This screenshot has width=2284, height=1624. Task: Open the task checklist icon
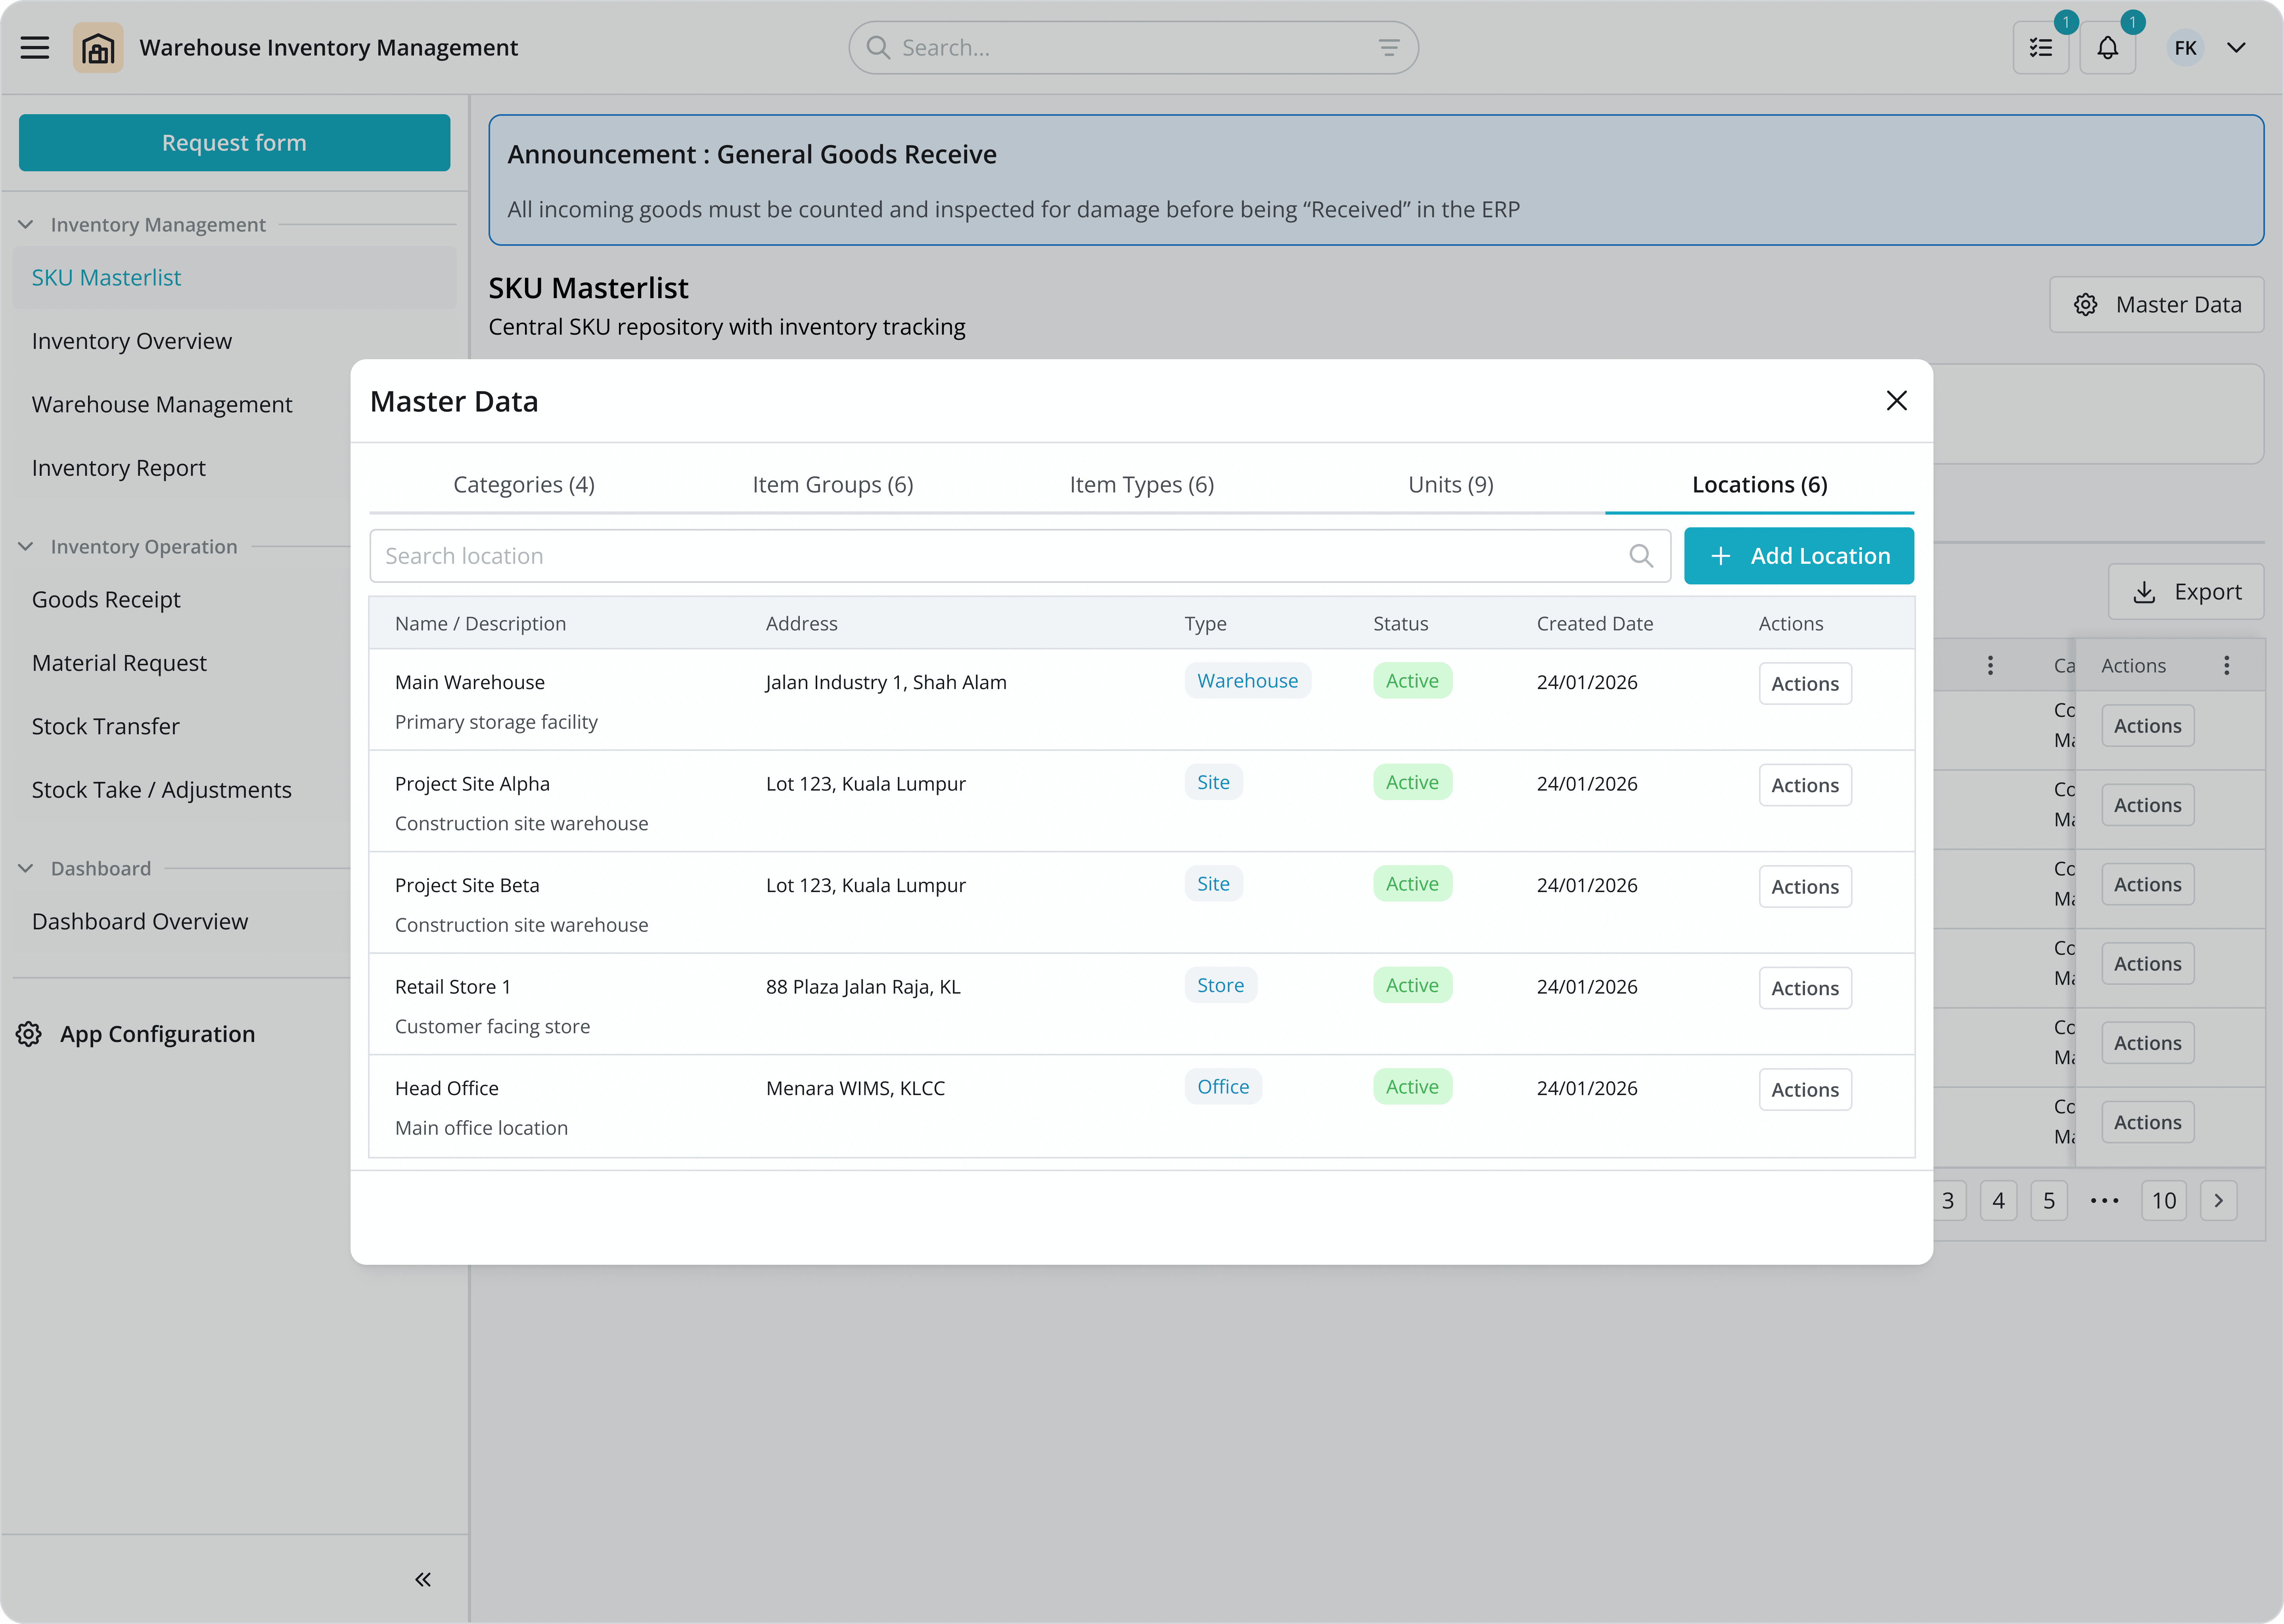coord(2041,48)
